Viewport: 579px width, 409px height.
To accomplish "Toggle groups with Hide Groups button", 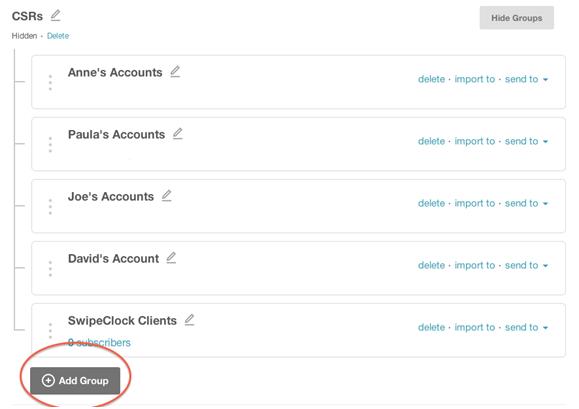I will tap(517, 18).
